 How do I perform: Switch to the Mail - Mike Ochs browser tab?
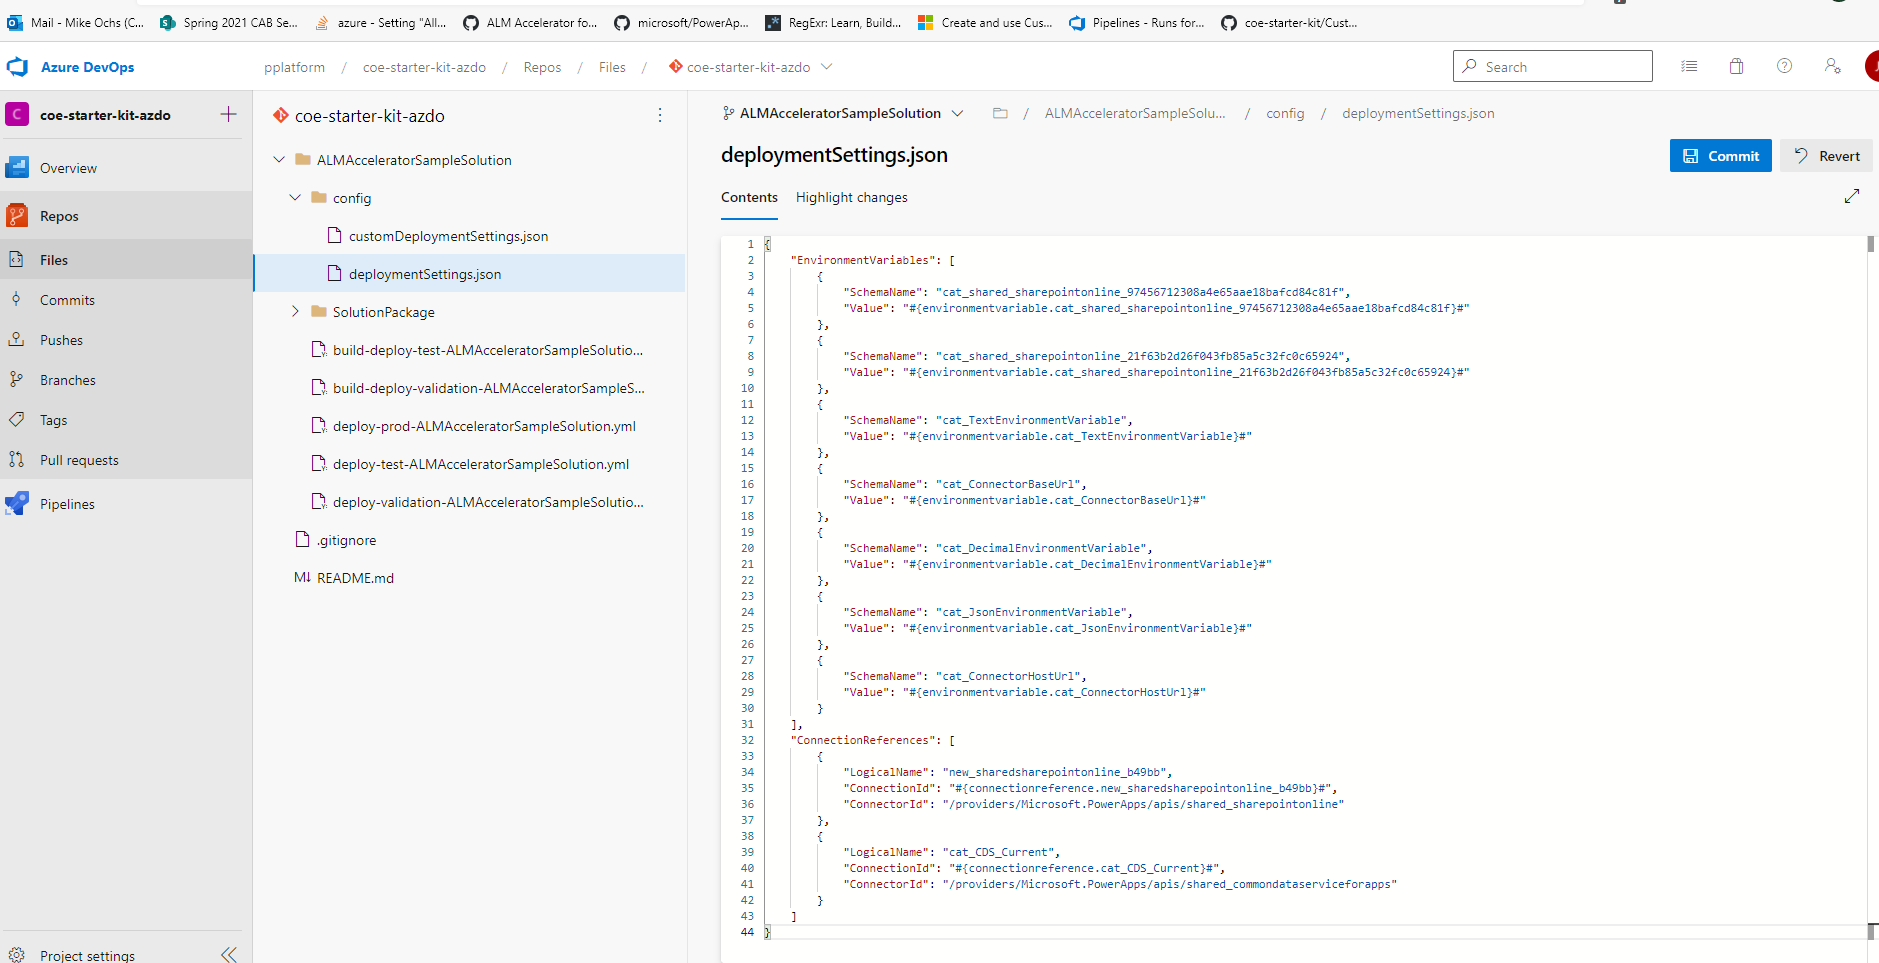click(77, 22)
